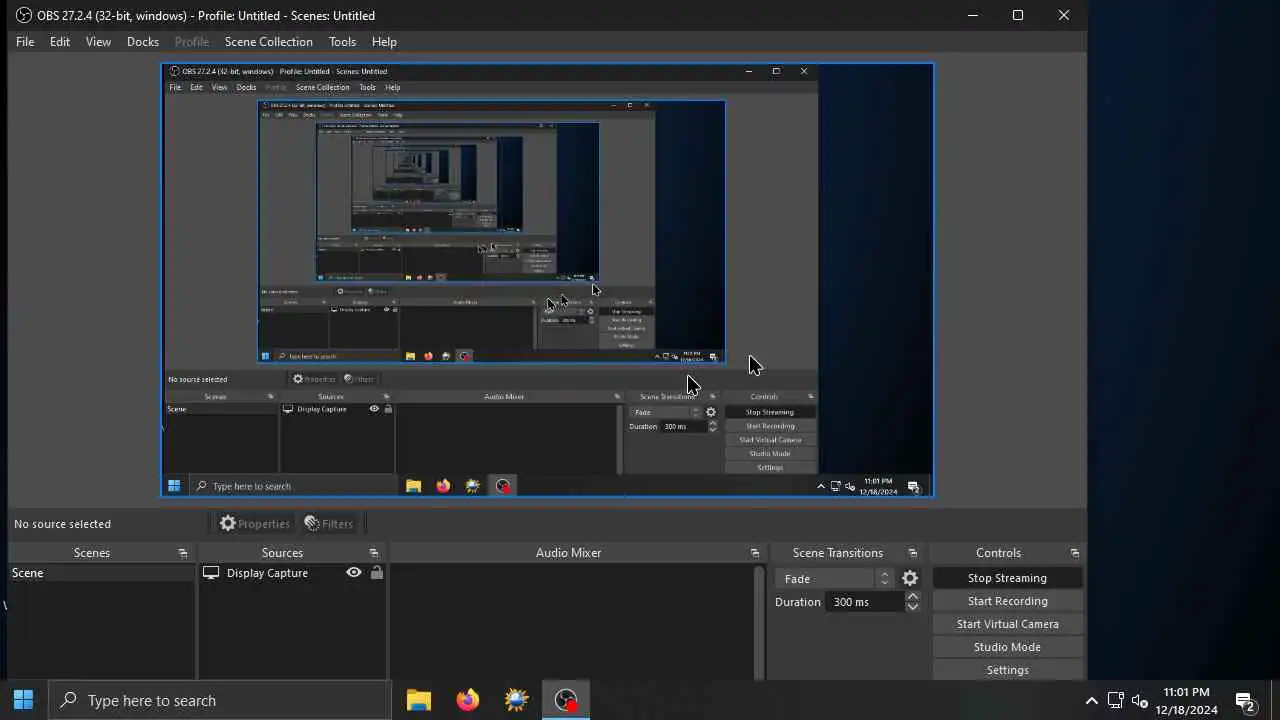Viewport: 1280px width, 720px height.
Task: Open the Tools menu
Action: click(342, 42)
